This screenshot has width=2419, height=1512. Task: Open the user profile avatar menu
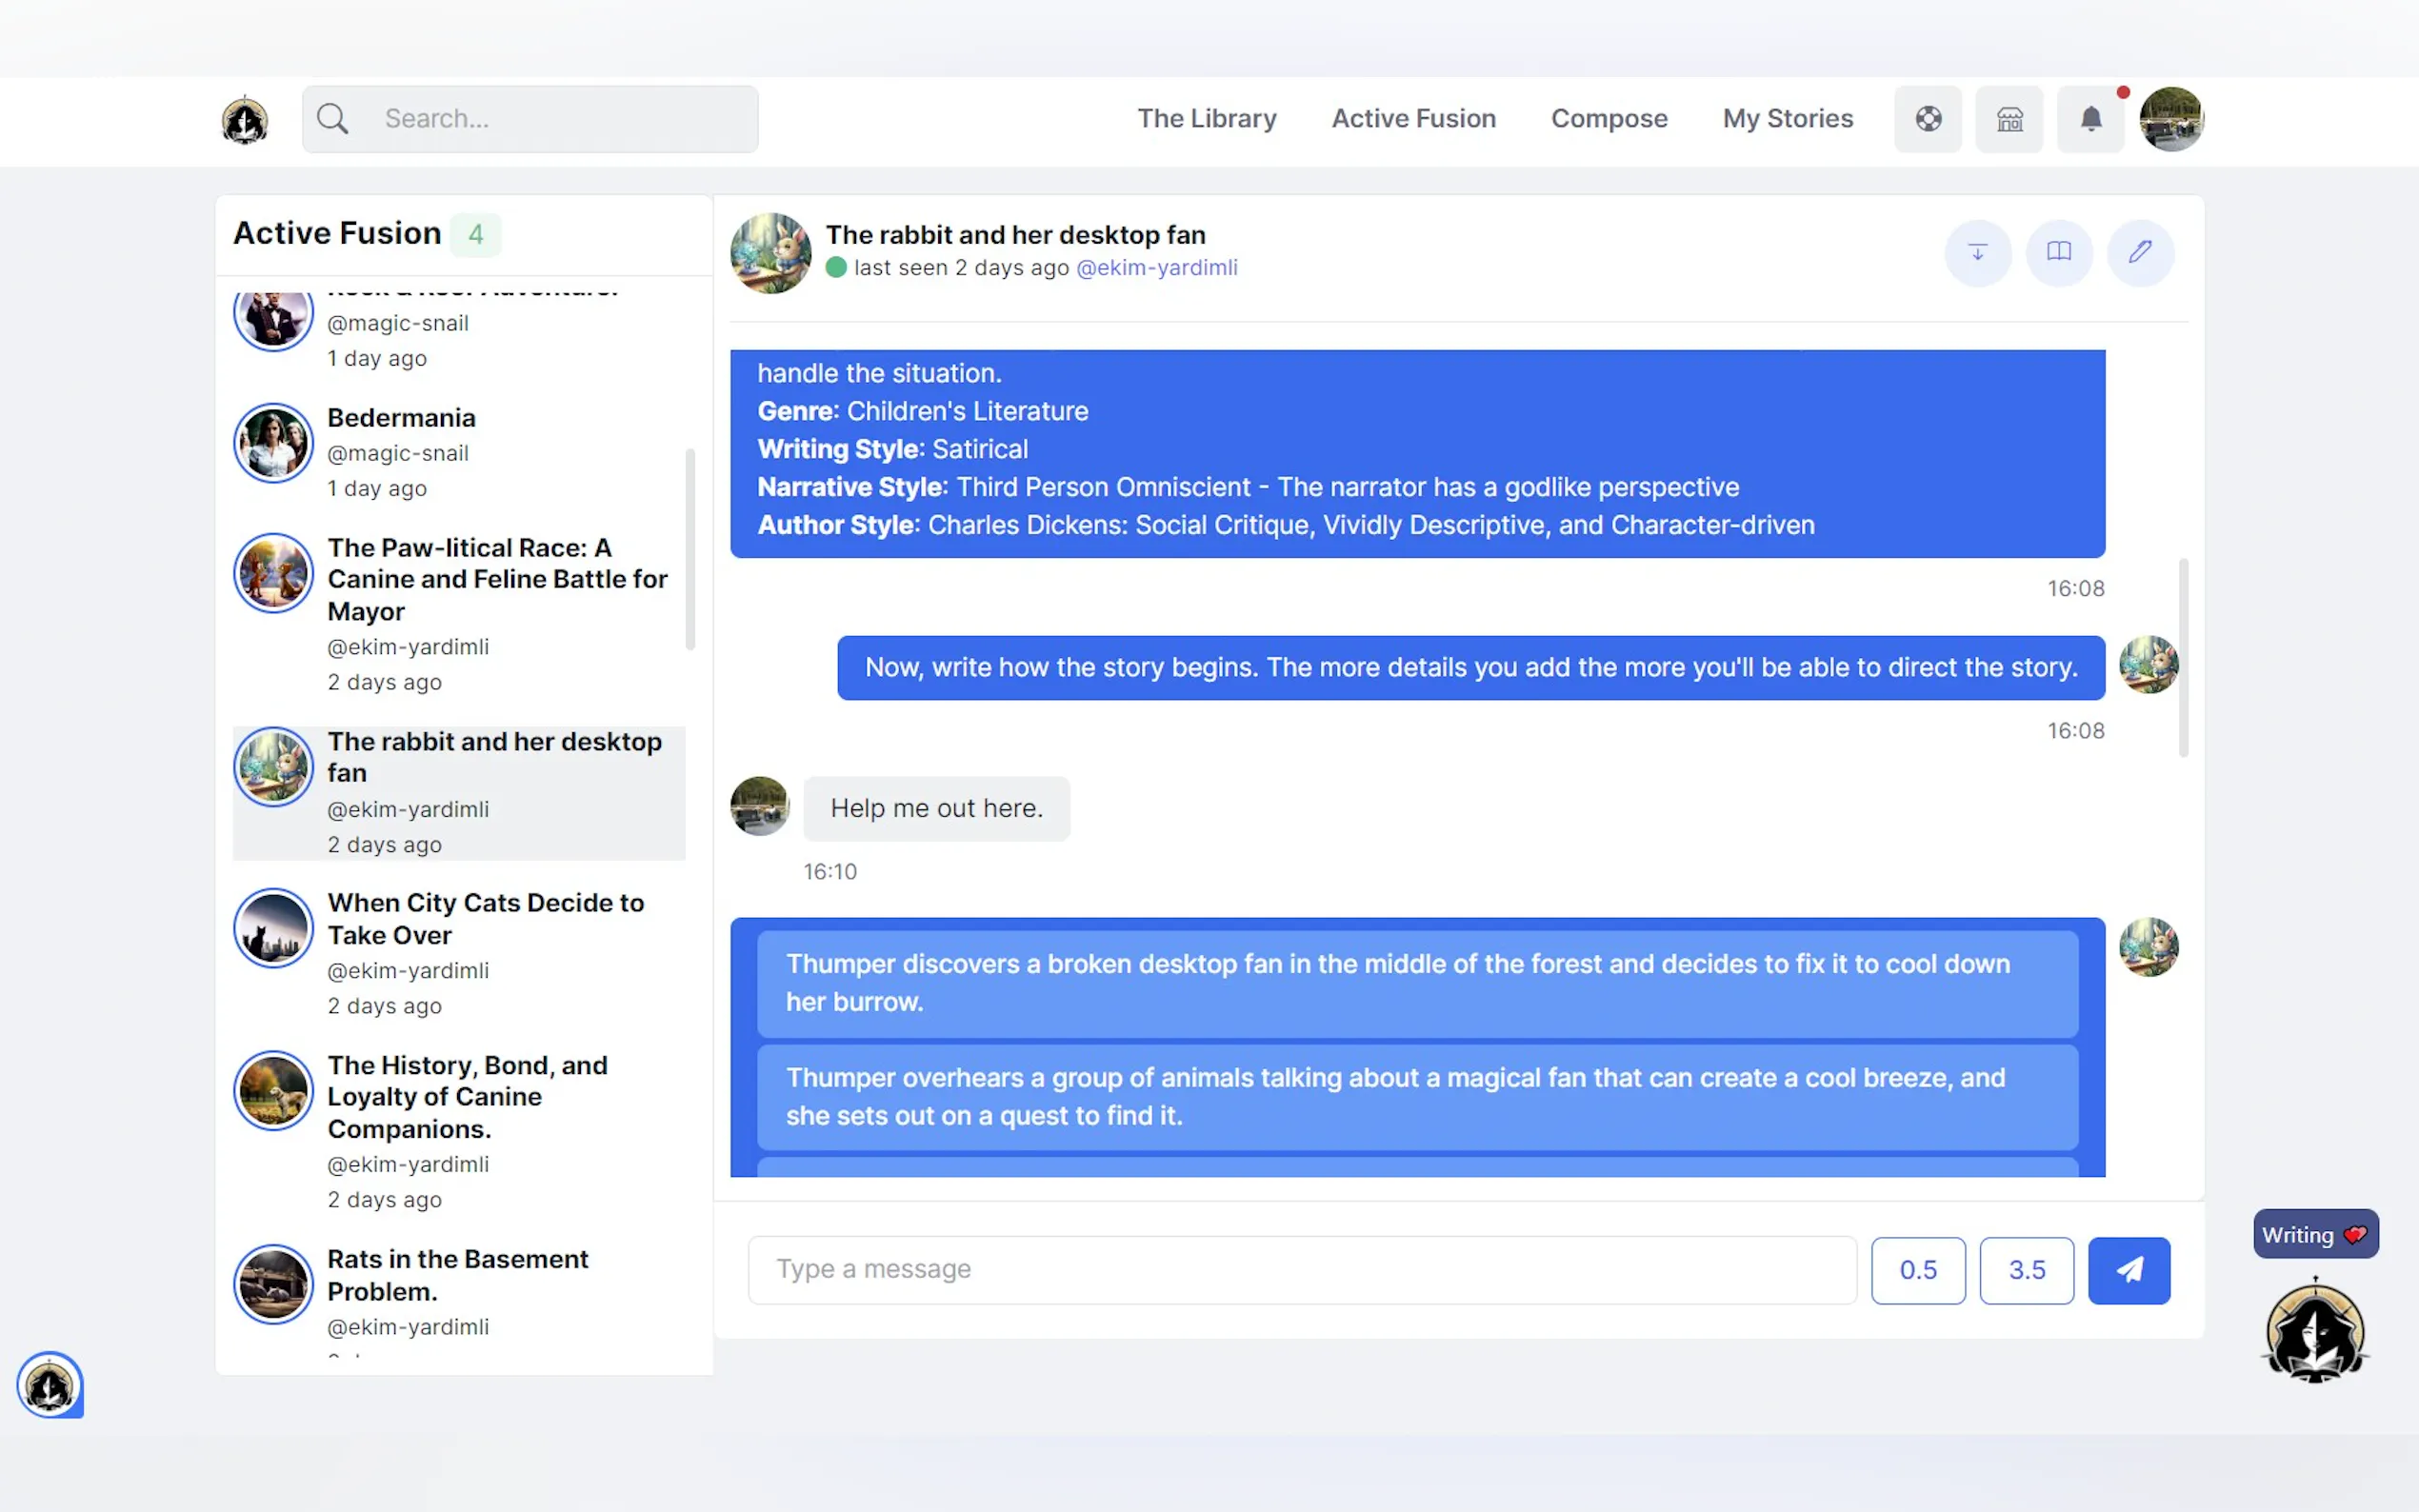2171,119
